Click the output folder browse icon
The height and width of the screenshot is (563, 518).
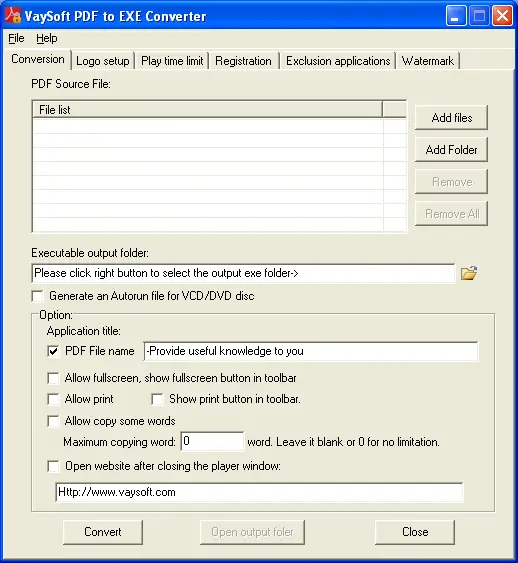point(469,273)
